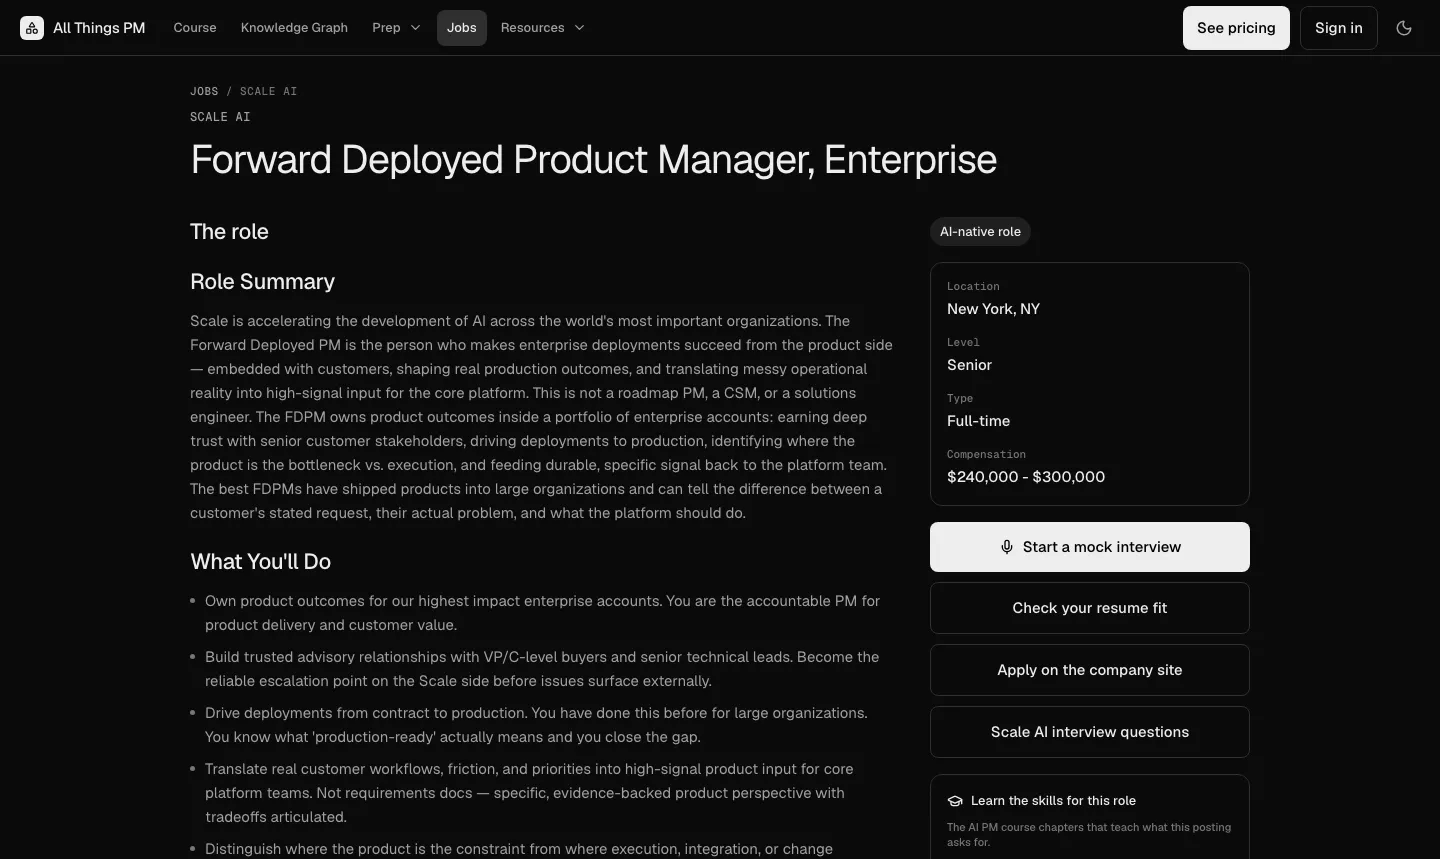Click the See pricing button
This screenshot has height=859, width=1440.
[x=1236, y=28]
